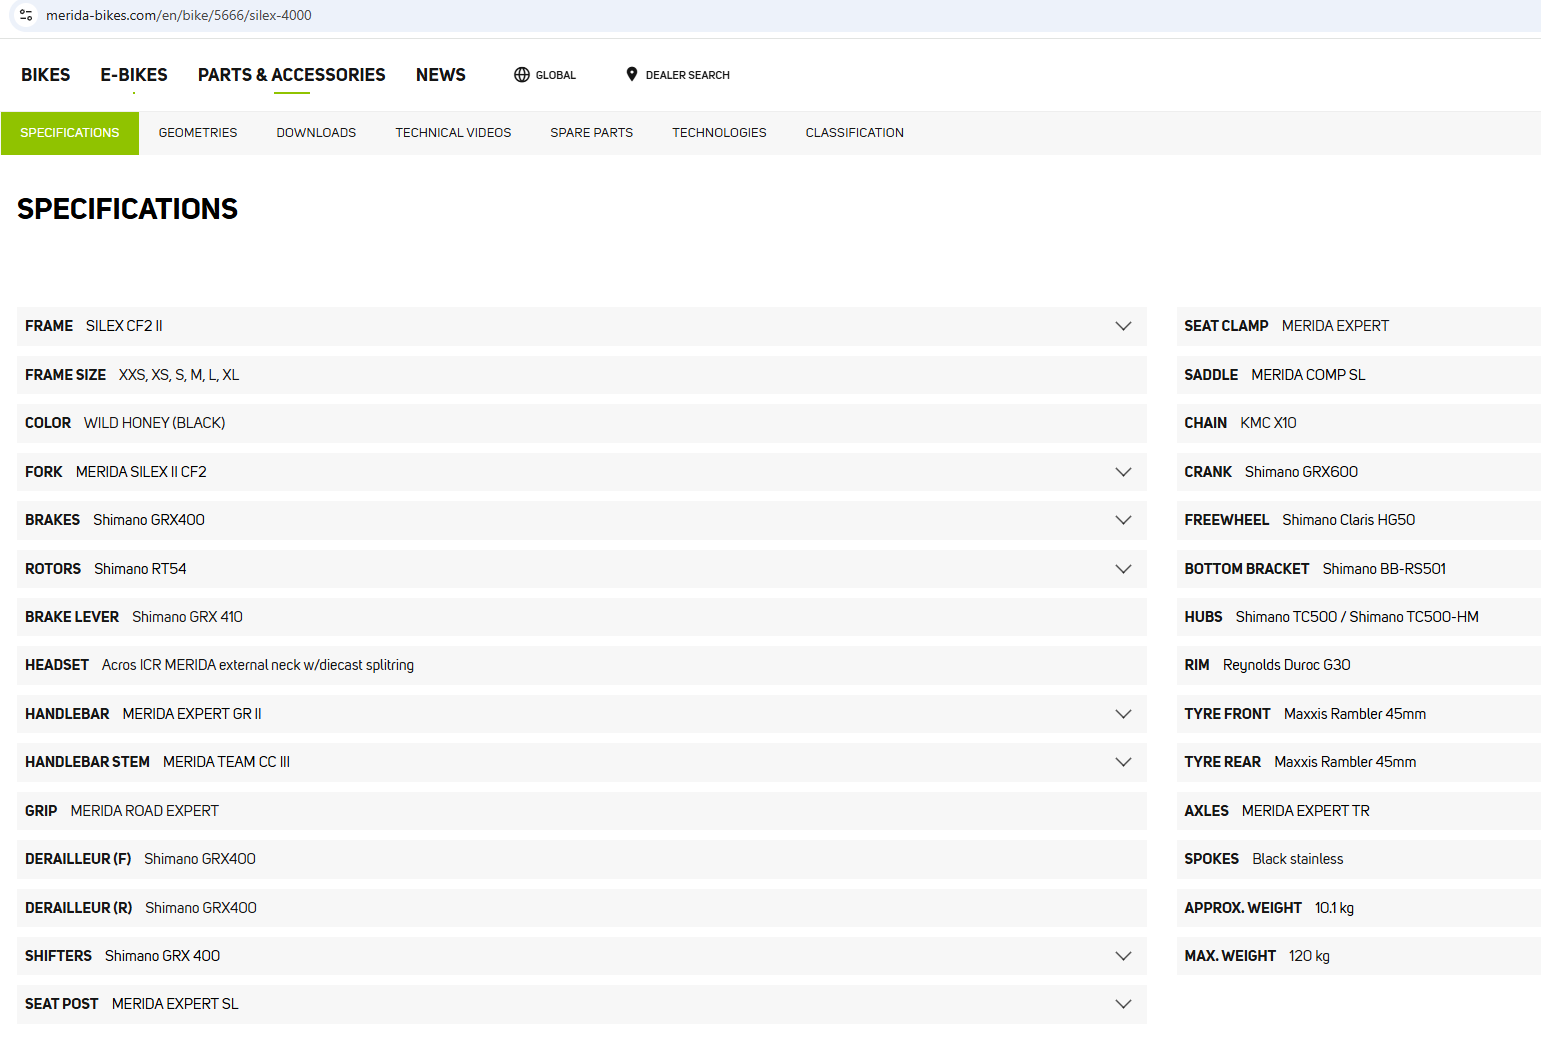Switch to the GEOMETRIES tab
Screen dimensions: 1541x1046
click(x=198, y=133)
